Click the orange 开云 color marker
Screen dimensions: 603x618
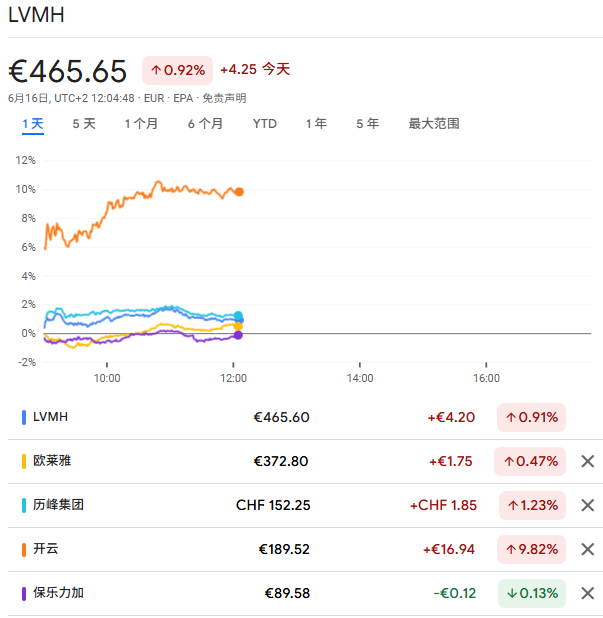[24, 549]
